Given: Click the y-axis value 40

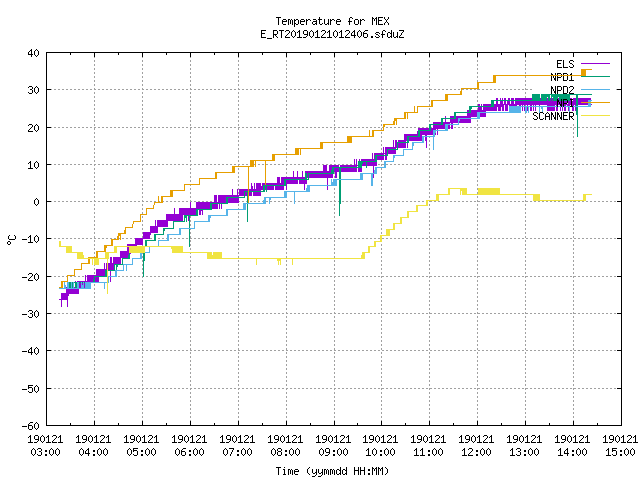Looking at the screenshot, I should tap(33, 53).
